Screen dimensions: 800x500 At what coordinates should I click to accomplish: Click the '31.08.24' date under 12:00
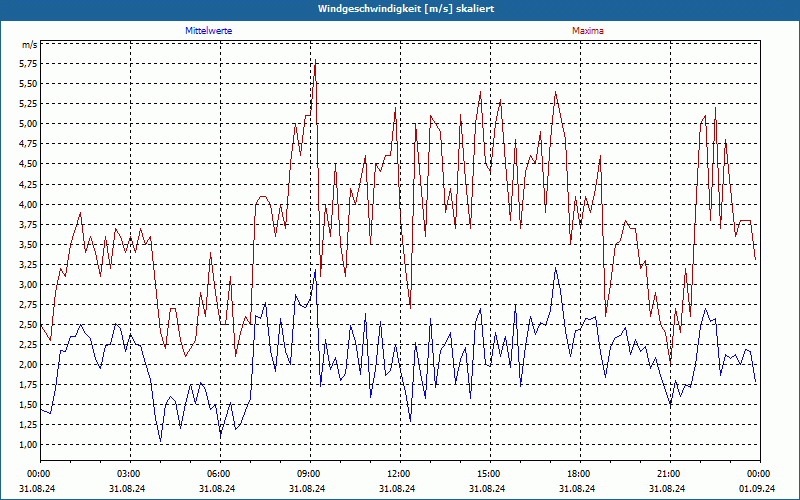click(x=397, y=489)
